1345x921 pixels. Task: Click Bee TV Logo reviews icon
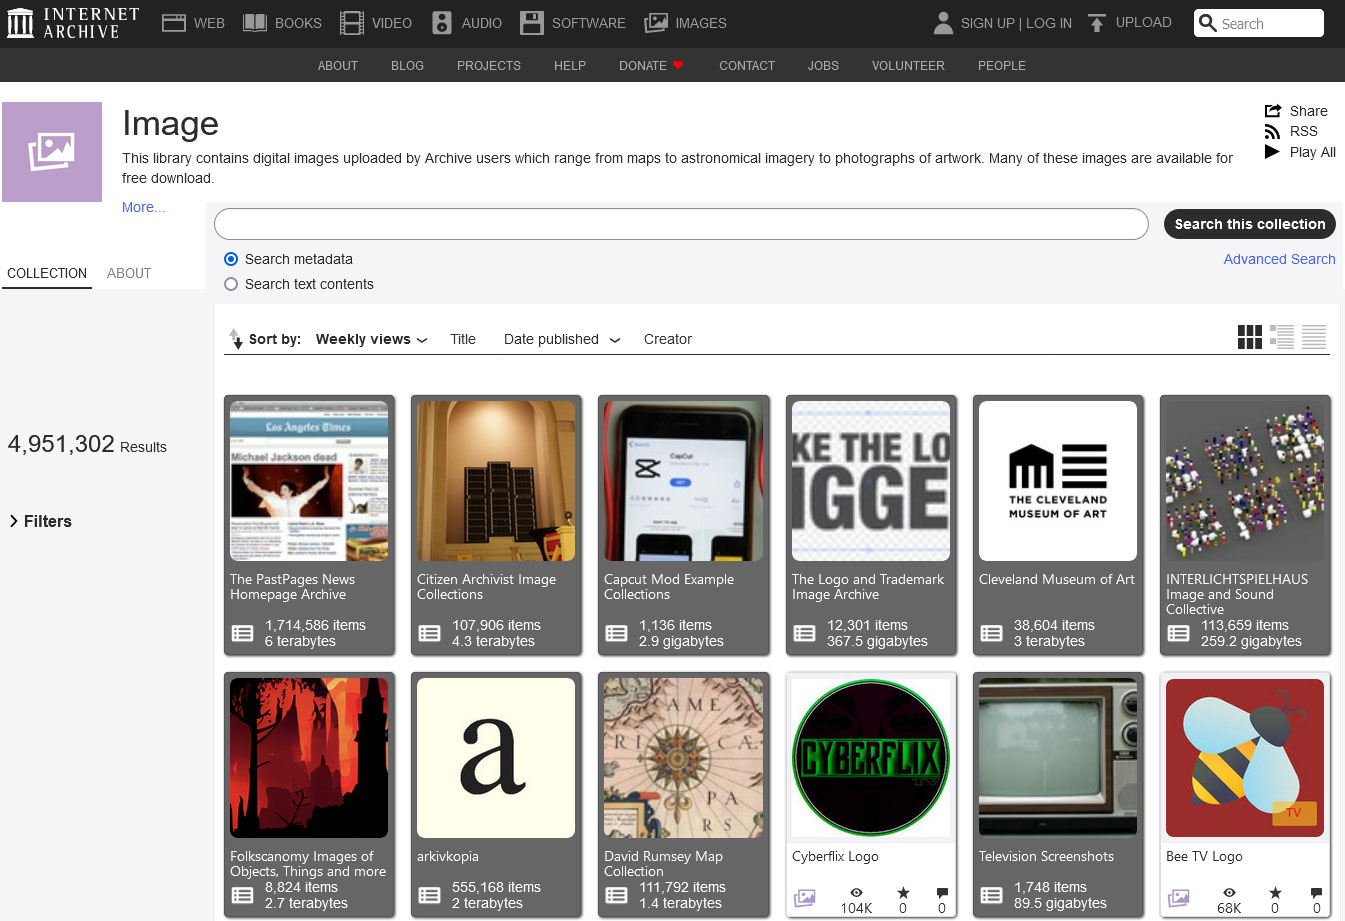click(1316, 893)
